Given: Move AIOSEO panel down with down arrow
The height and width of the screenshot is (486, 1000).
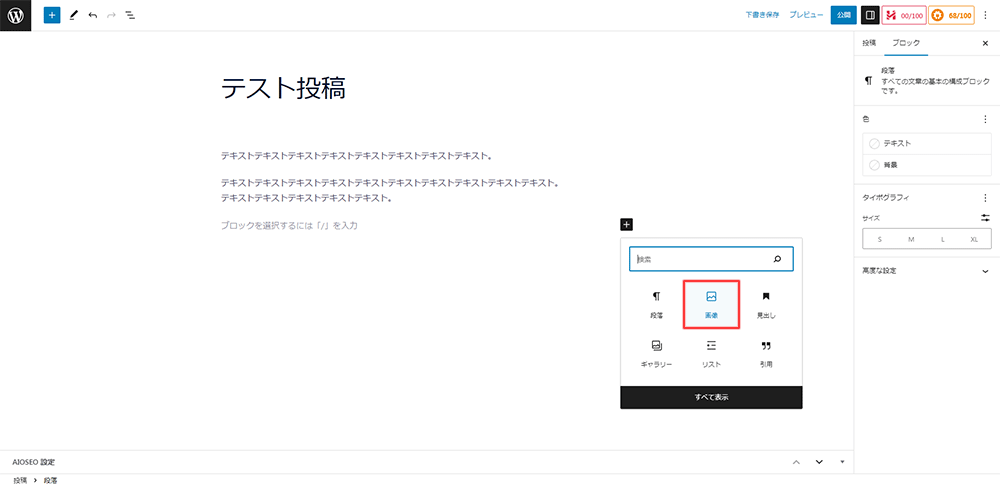Looking at the screenshot, I should [820, 462].
